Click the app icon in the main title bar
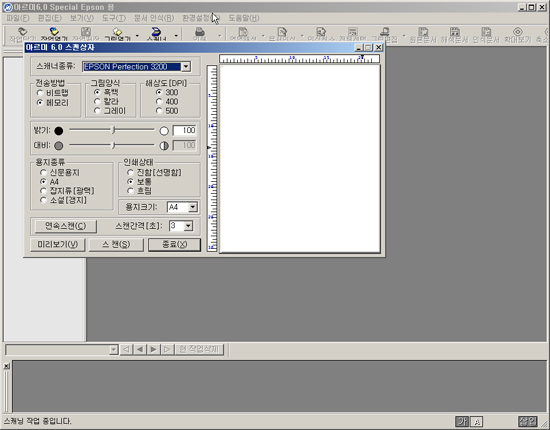The image size is (550, 430). 7,7
